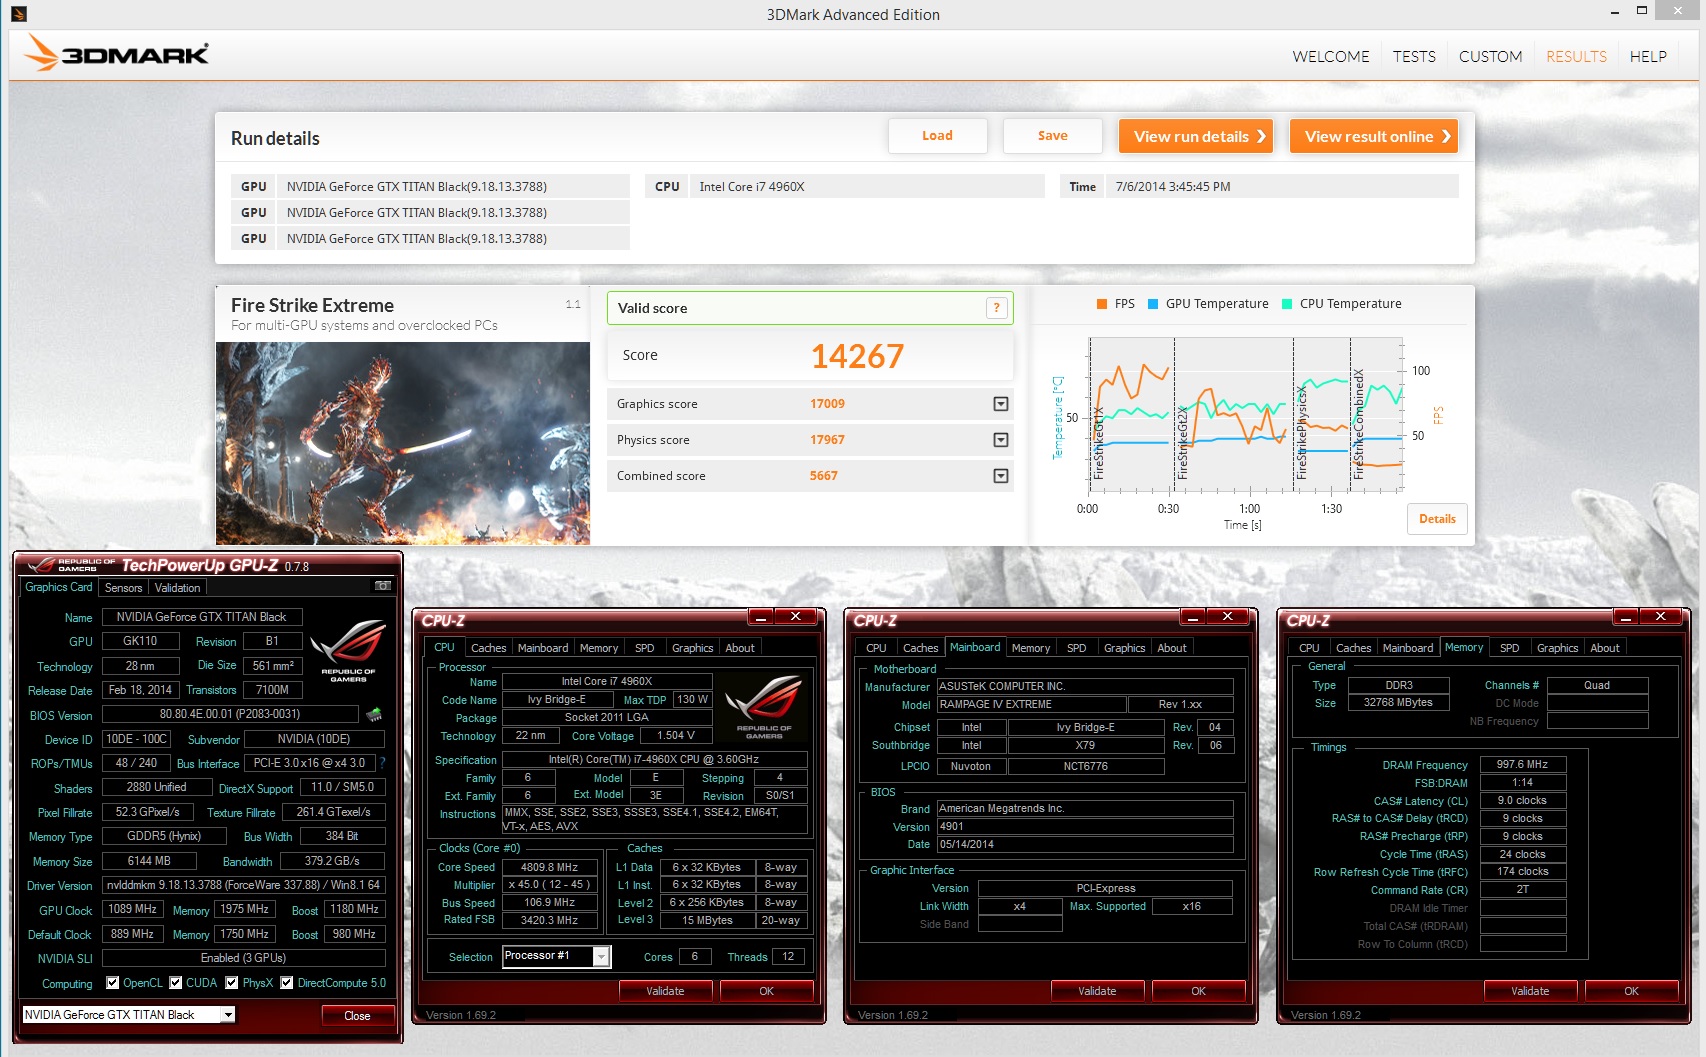Click the DRAM Frequency value field
This screenshot has width=1706, height=1057.
(x=1522, y=764)
